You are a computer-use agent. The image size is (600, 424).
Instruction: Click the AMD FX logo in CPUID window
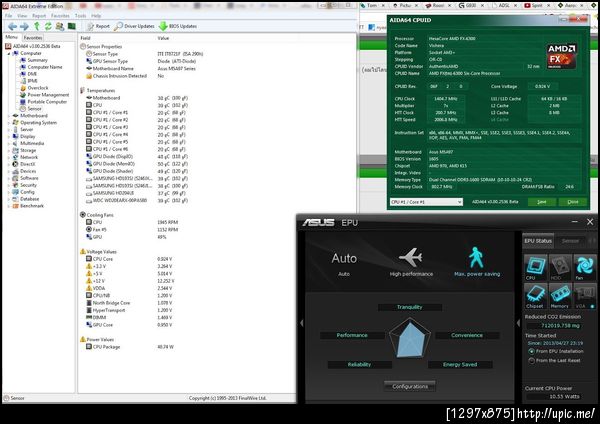coord(561,56)
